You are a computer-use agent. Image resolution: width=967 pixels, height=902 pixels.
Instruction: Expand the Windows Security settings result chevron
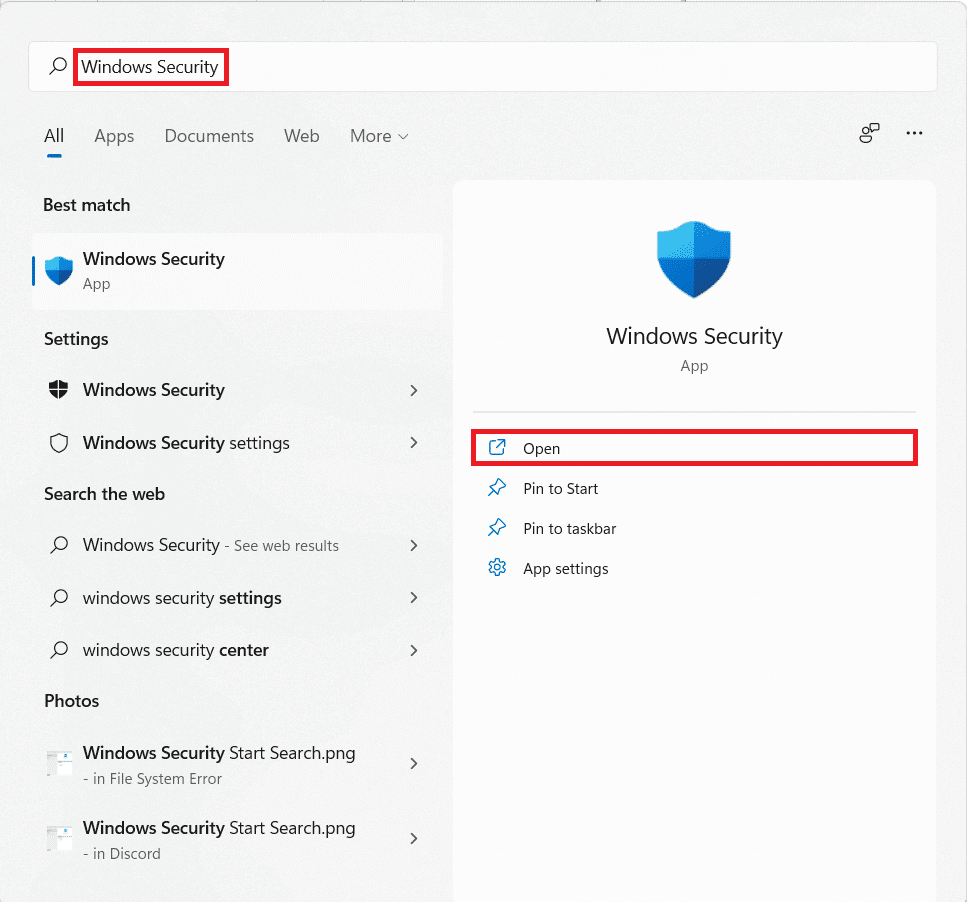(413, 442)
